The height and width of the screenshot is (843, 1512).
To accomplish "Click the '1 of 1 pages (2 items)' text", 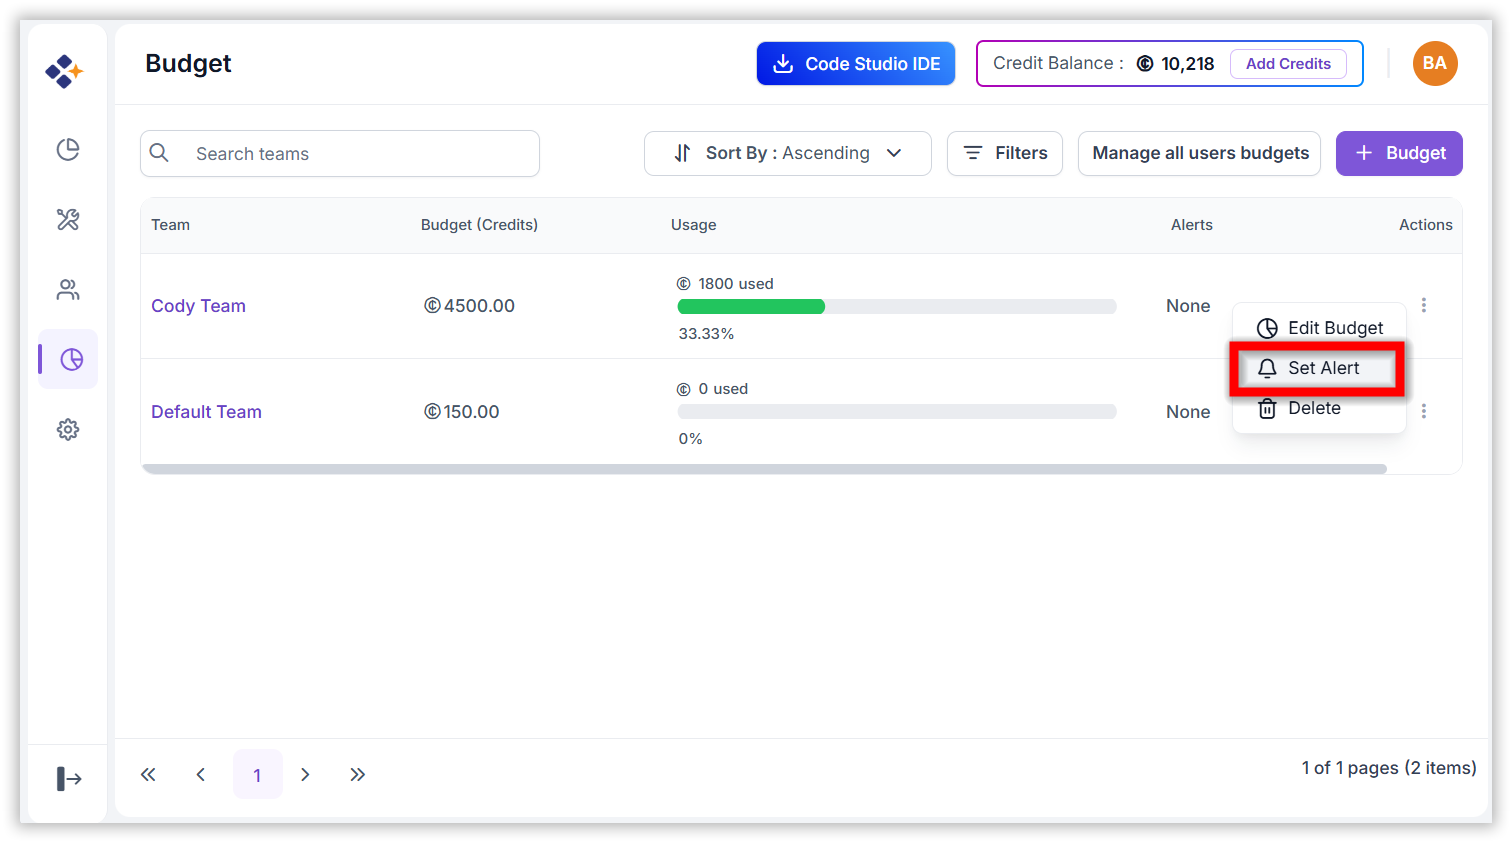I will [1389, 768].
